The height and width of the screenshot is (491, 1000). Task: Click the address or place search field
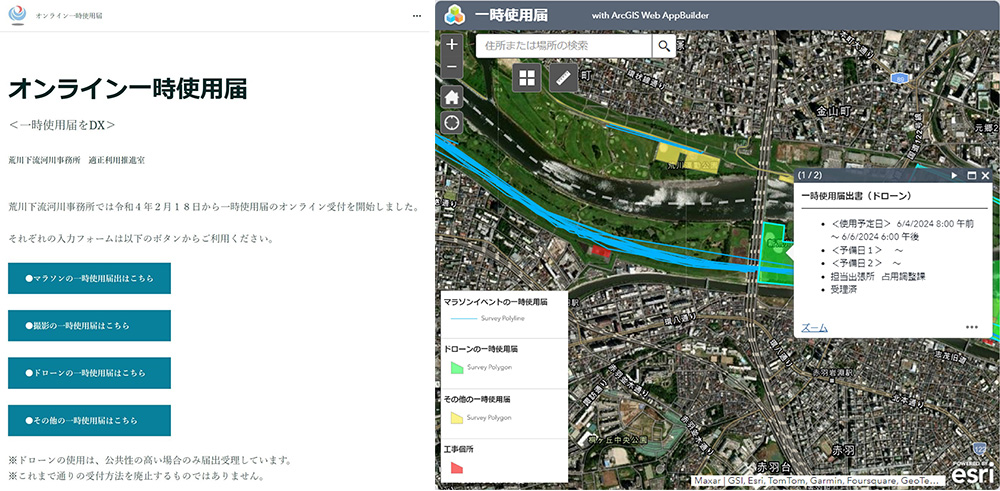(x=564, y=46)
